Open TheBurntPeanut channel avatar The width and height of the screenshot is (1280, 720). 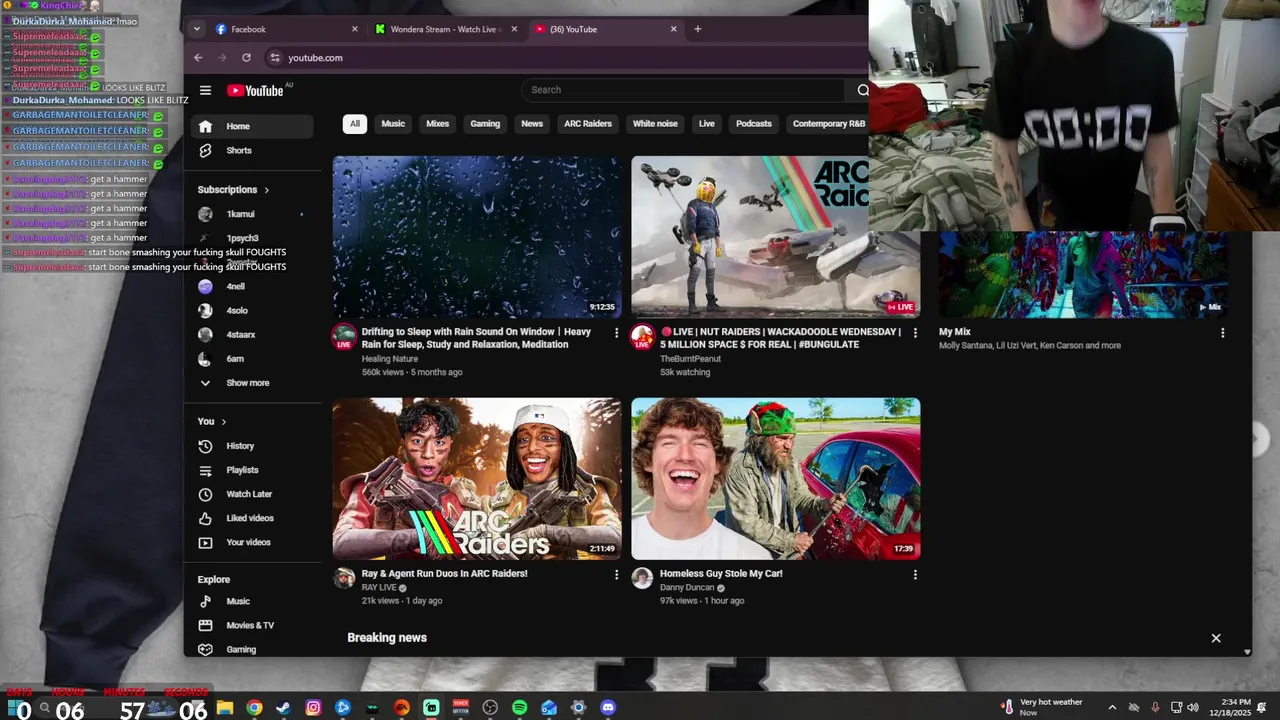coord(642,336)
